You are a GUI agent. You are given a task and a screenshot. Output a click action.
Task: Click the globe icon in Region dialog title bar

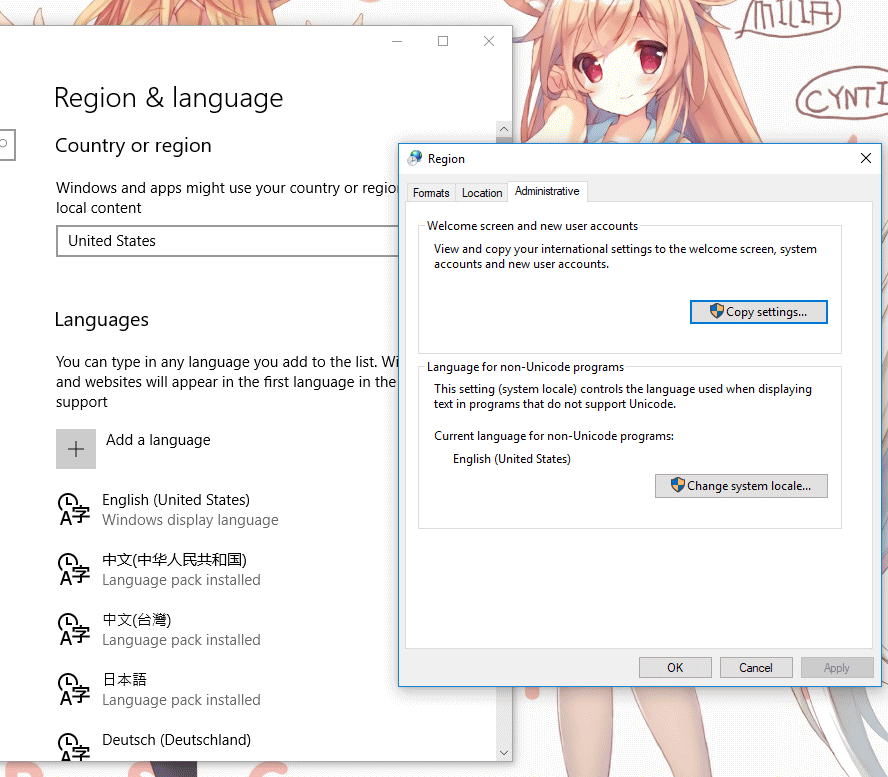[415, 158]
